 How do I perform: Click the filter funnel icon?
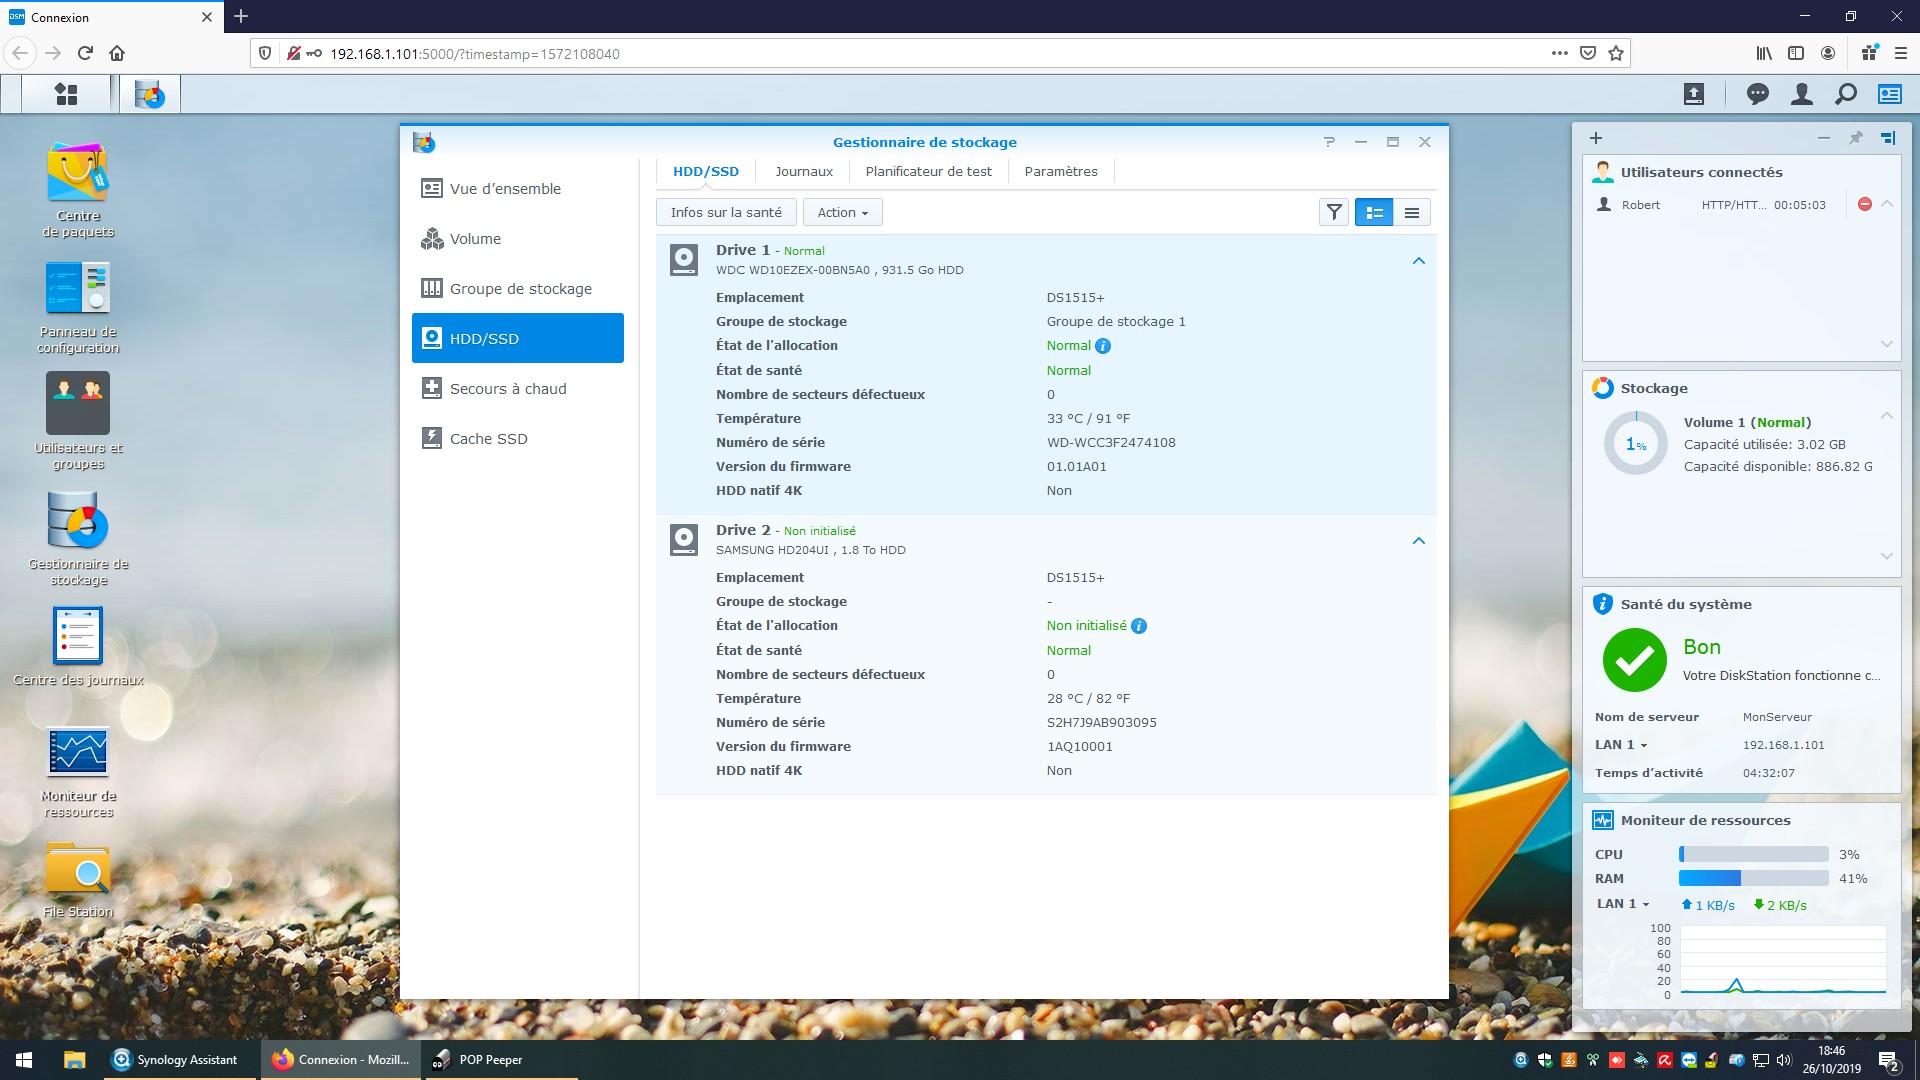pyautogui.click(x=1334, y=212)
